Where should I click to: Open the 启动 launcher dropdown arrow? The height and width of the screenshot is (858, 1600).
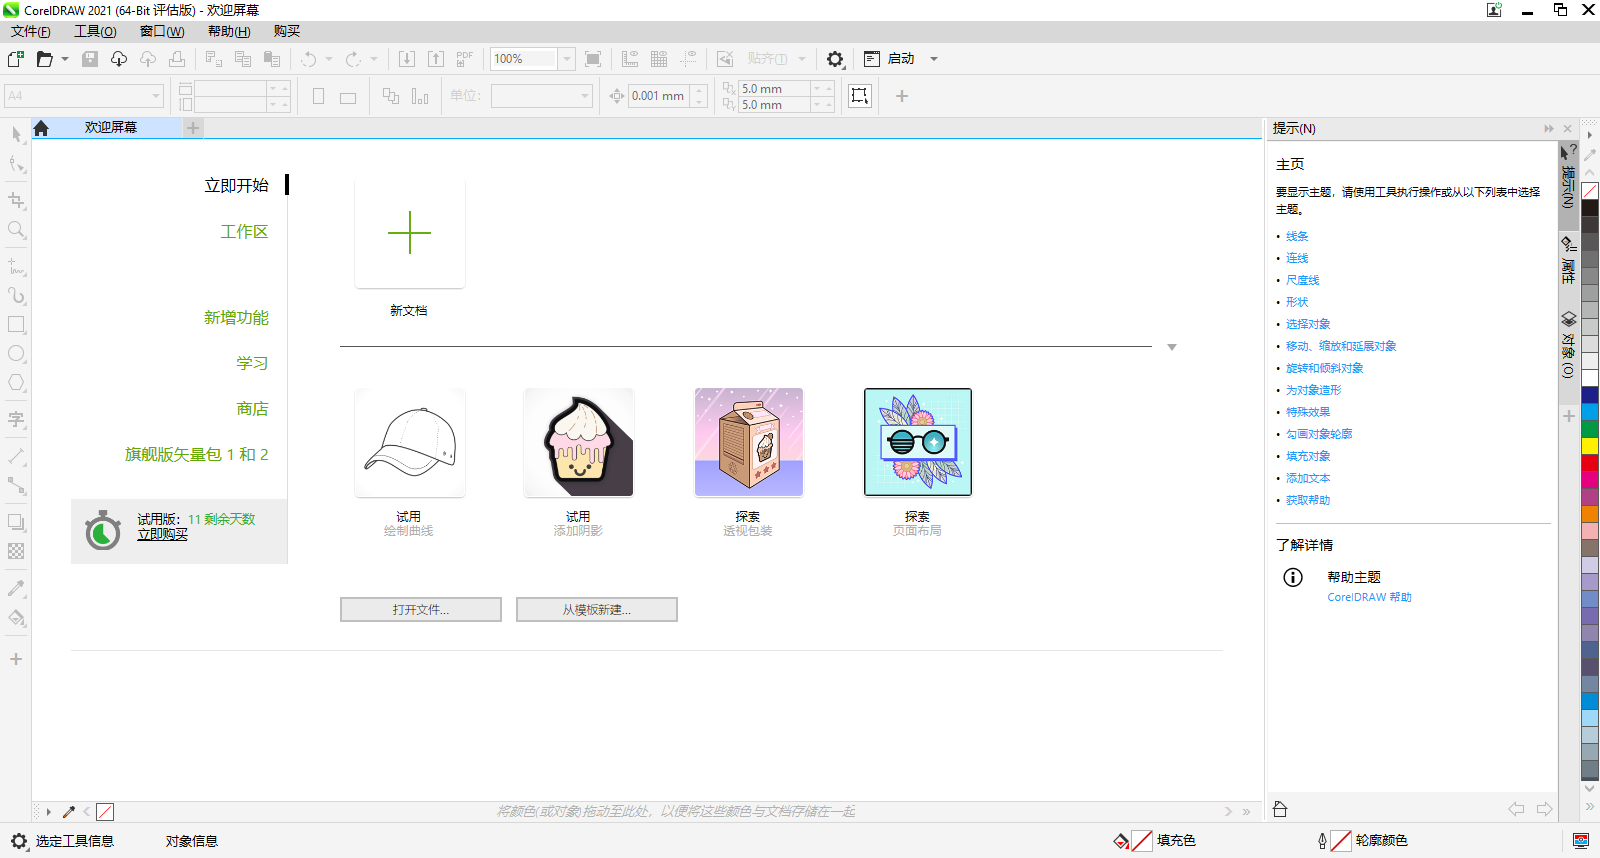point(934,59)
